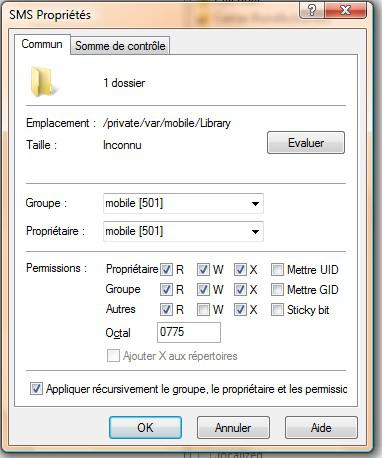
Task: Click the Annuler button
Action: click(233, 427)
